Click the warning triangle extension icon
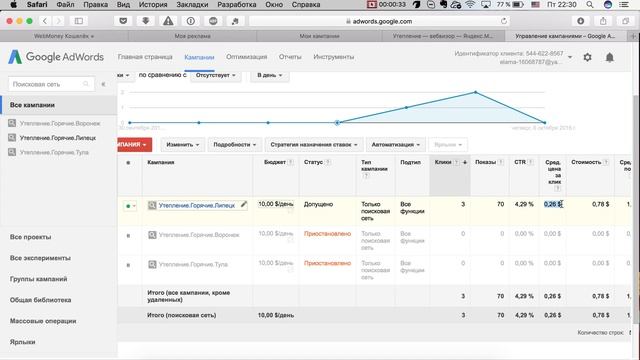640x360 pixels. (x=168, y=21)
